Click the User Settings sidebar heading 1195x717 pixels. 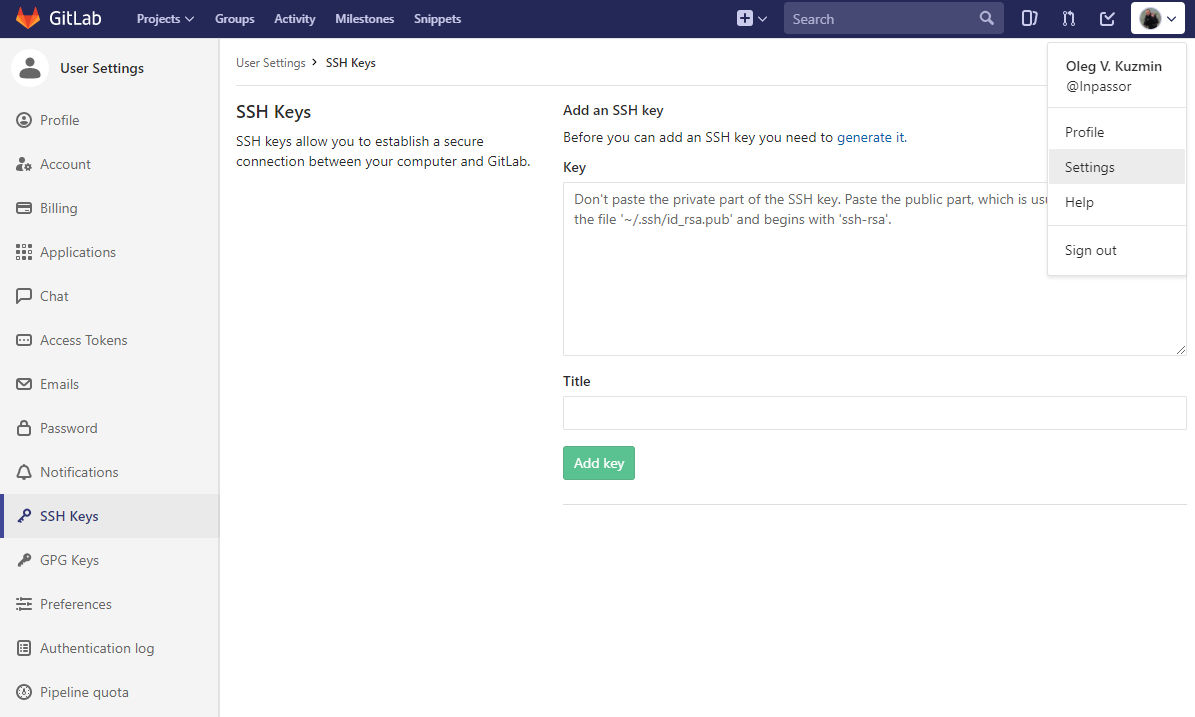[102, 68]
